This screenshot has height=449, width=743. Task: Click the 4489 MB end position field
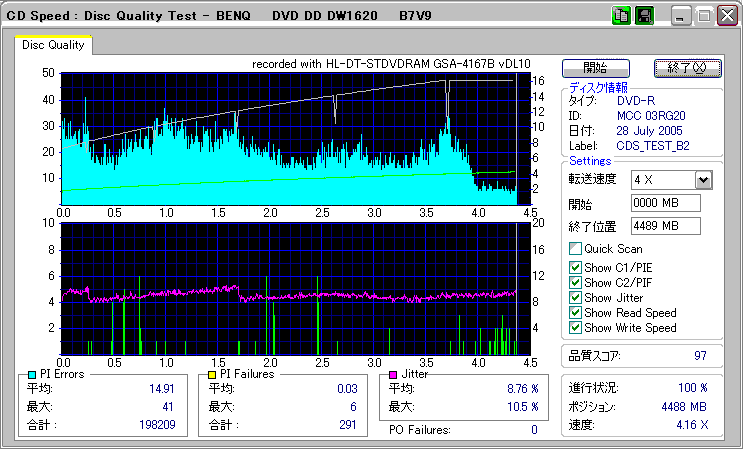pos(665,225)
